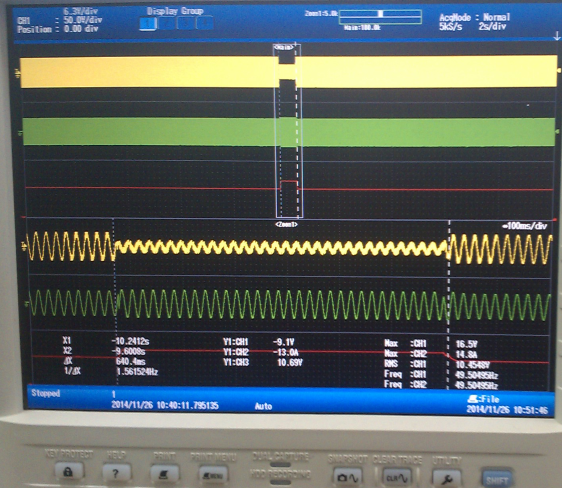562x488 pixels.
Task: Select Display Group 1 tab
Action: [x=148, y=24]
